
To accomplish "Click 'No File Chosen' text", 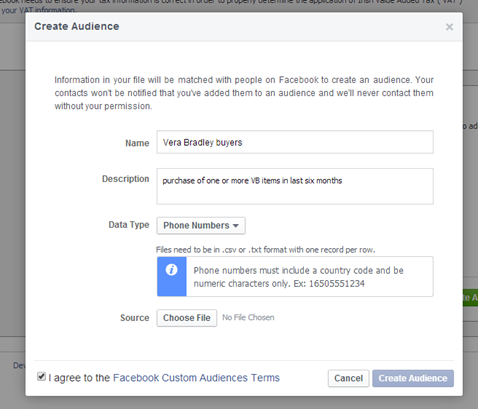I will point(248,317).
